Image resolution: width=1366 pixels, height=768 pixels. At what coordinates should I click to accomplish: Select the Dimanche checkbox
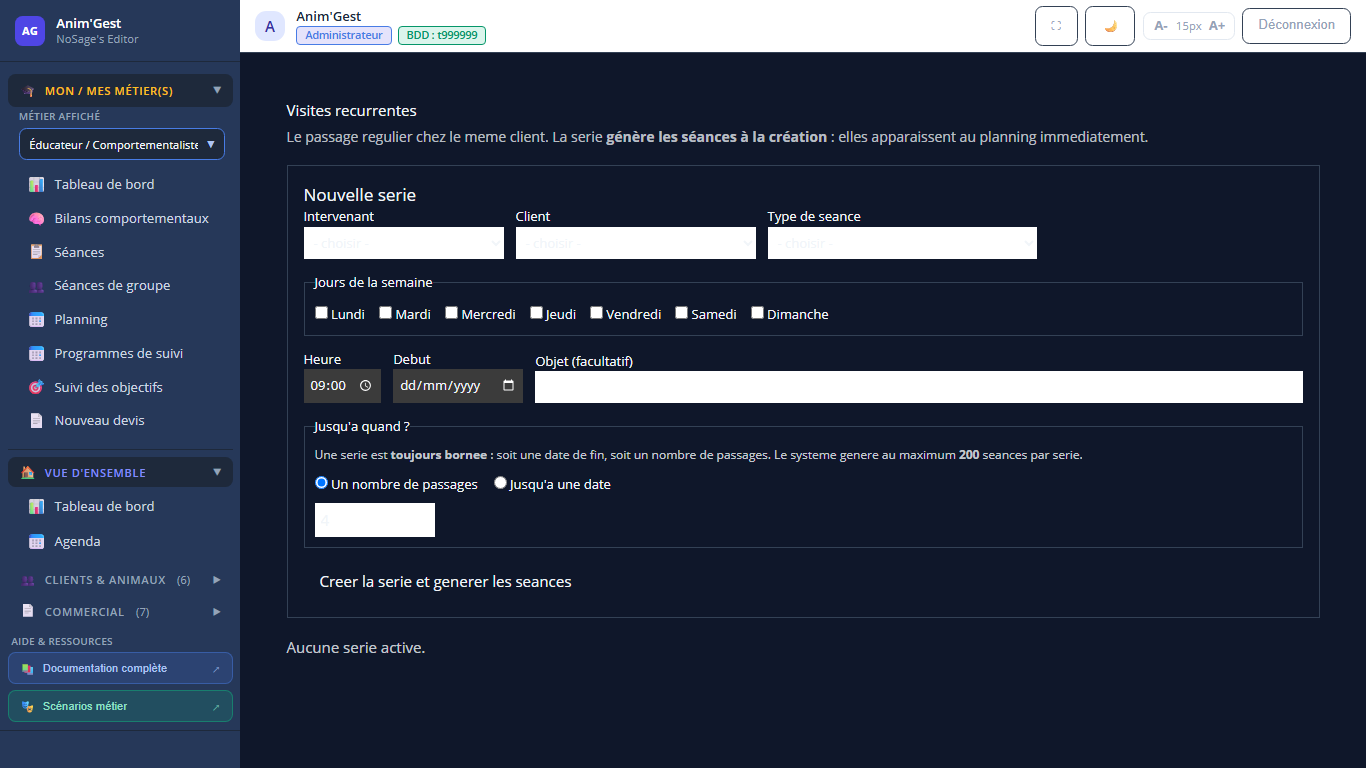[x=758, y=313]
